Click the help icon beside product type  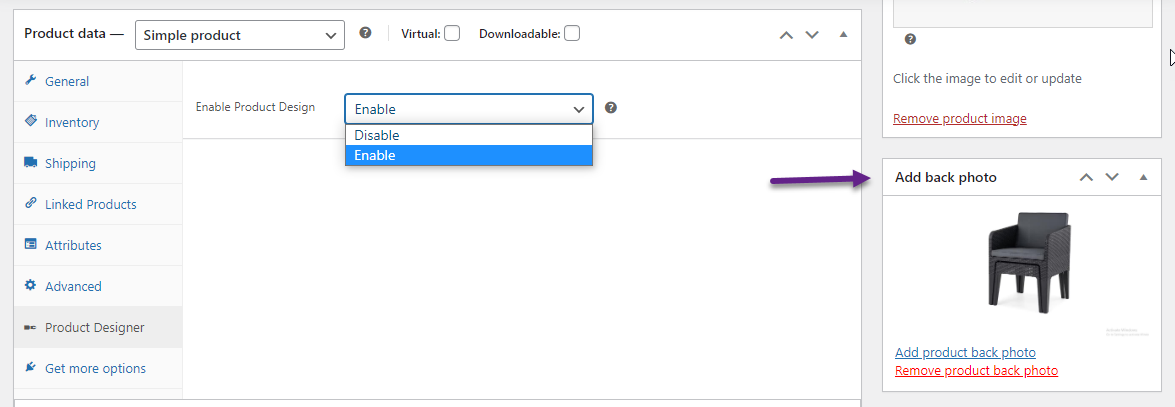(365, 33)
